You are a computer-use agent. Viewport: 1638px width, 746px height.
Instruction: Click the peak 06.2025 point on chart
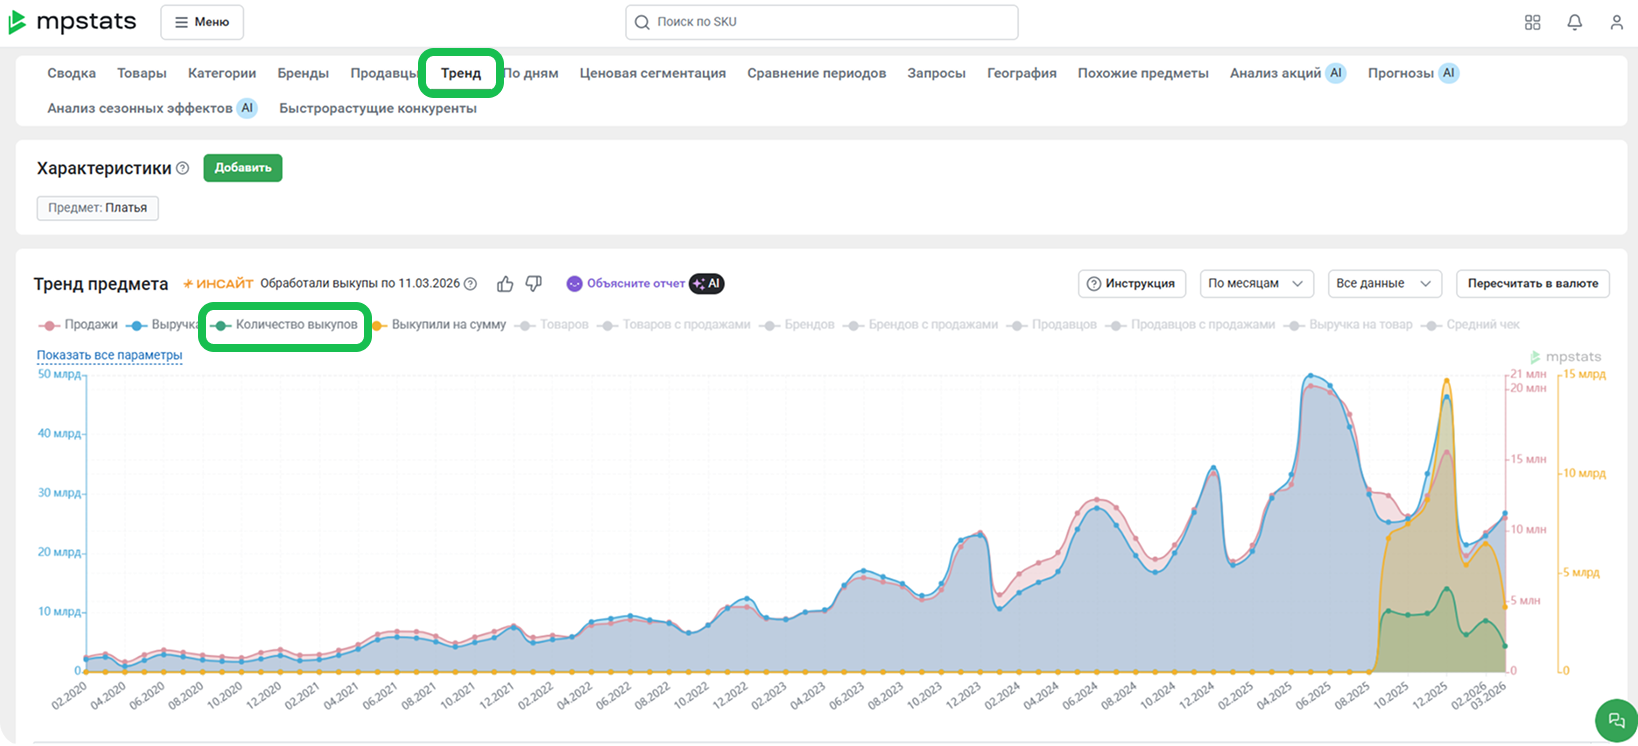coord(1310,377)
